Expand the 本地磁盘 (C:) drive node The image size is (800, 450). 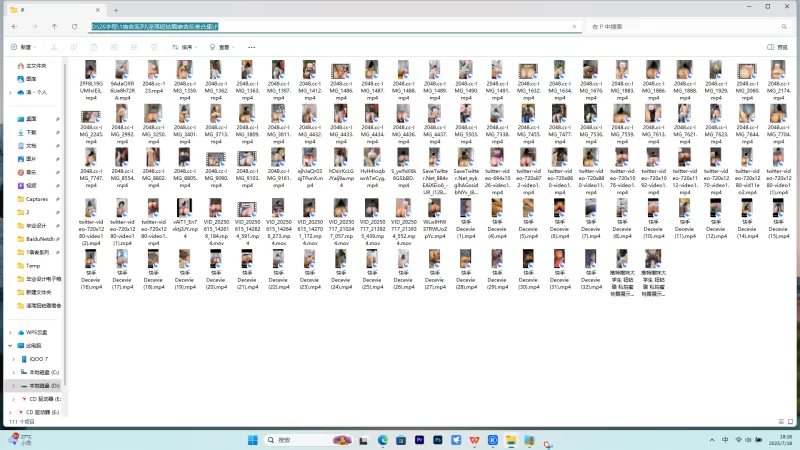point(14,372)
